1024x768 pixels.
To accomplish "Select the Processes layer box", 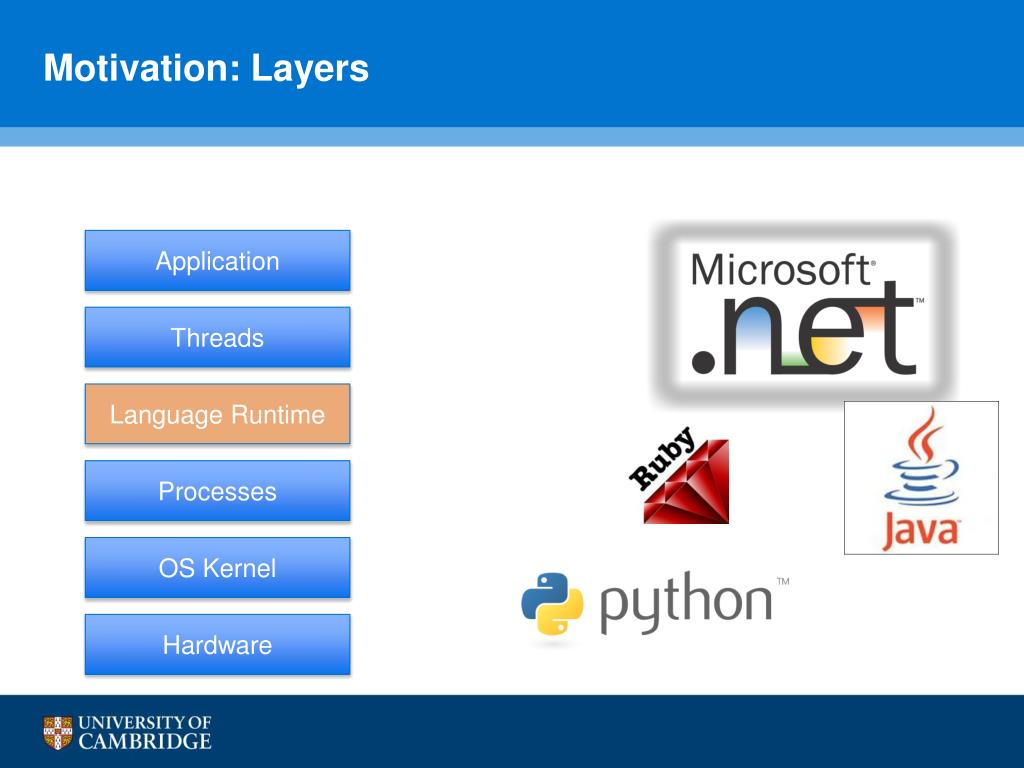I will point(217,491).
